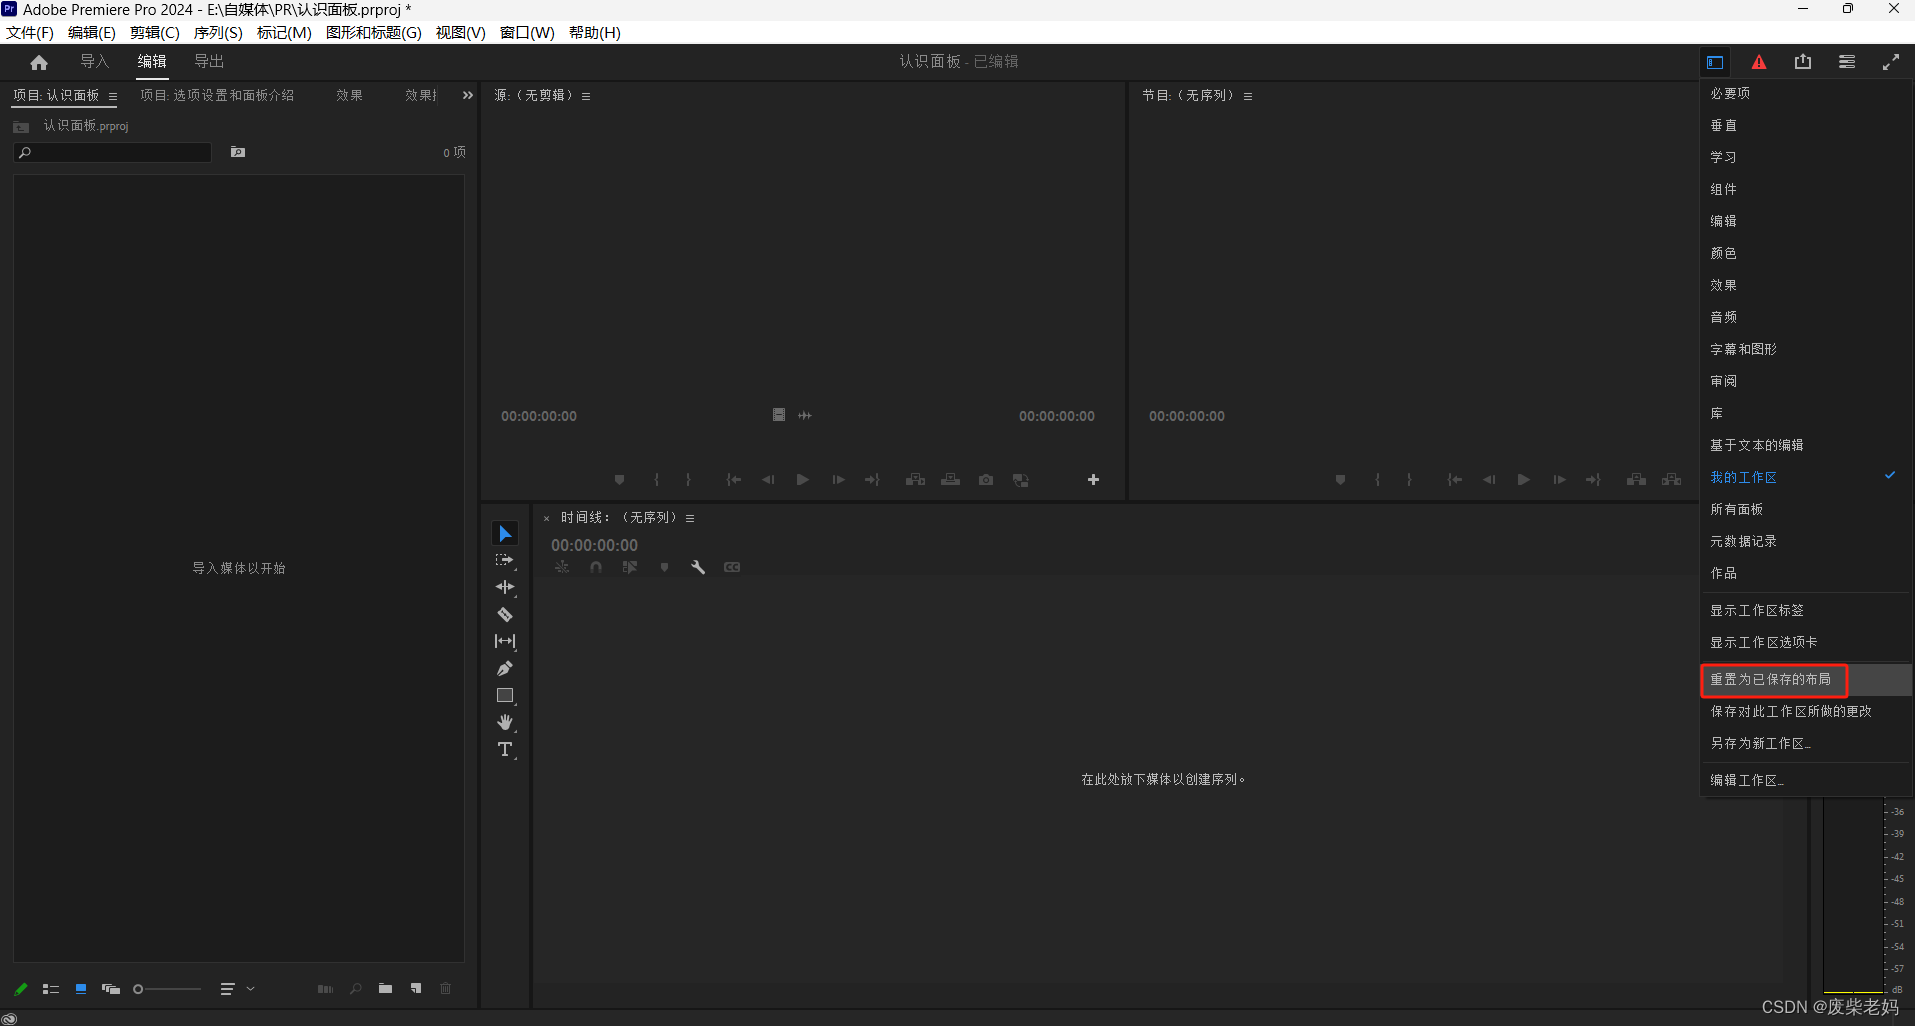
Task: Toggle the green pencil read/write project lock
Action: [x=21, y=989]
